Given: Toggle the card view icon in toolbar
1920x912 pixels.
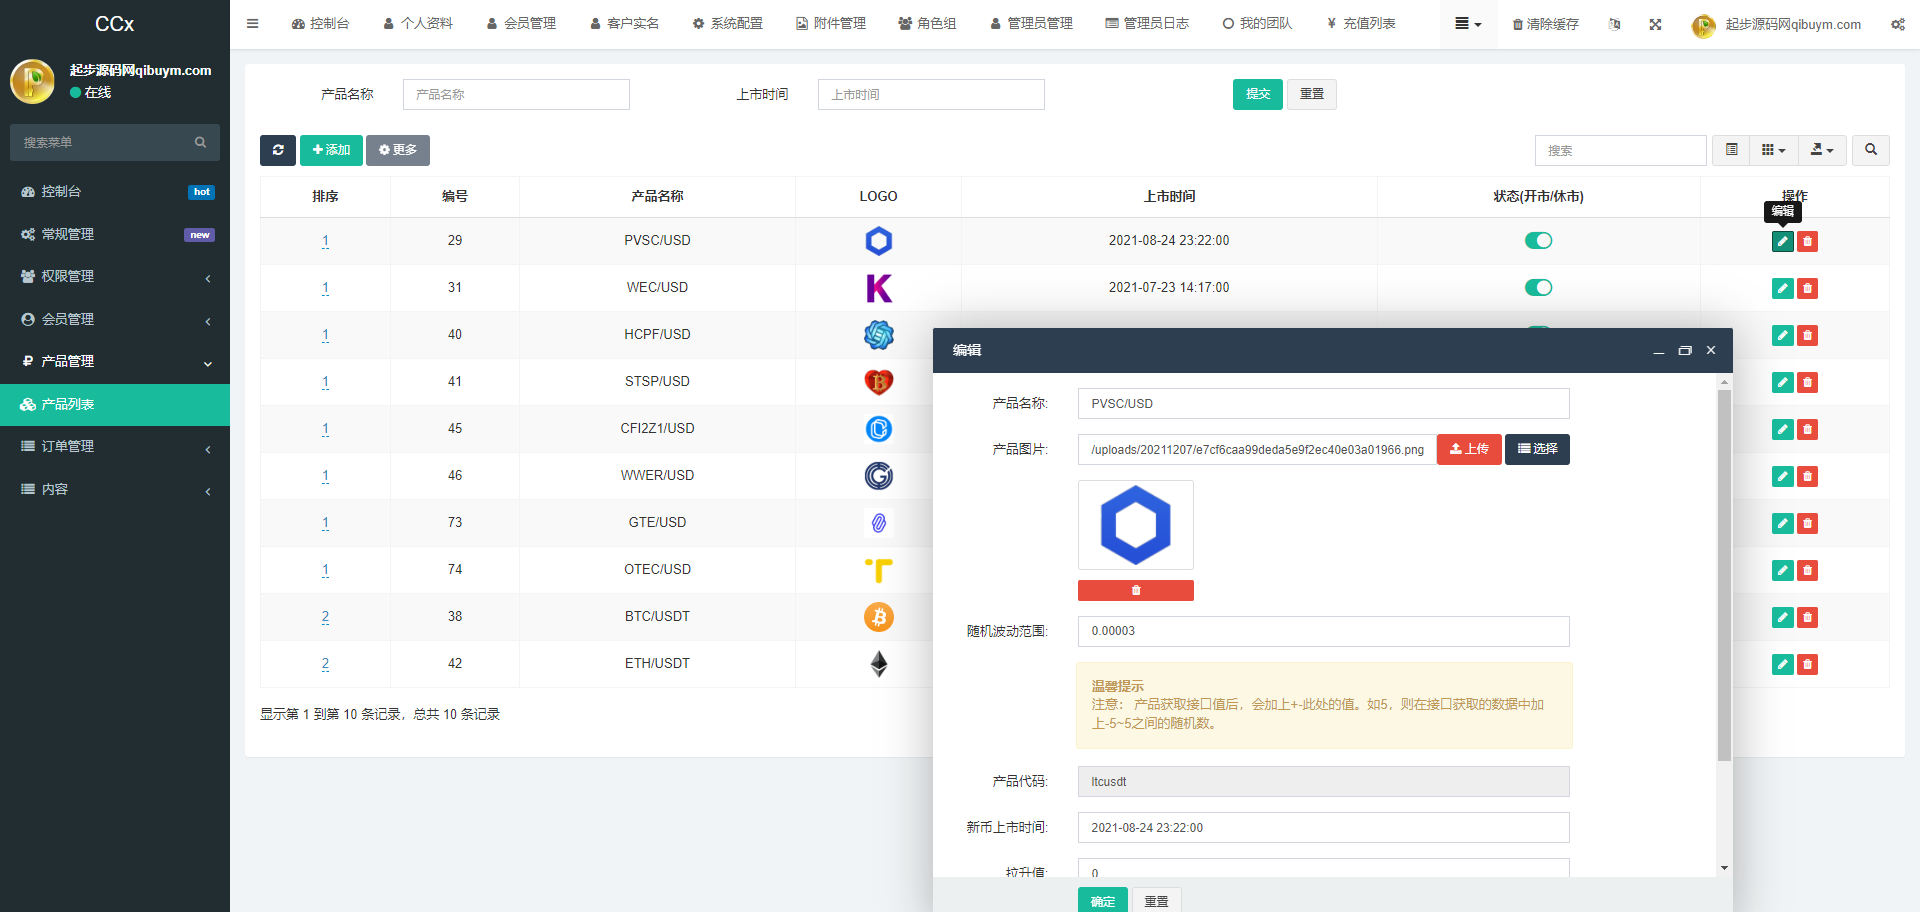Looking at the screenshot, I should [1731, 150].
